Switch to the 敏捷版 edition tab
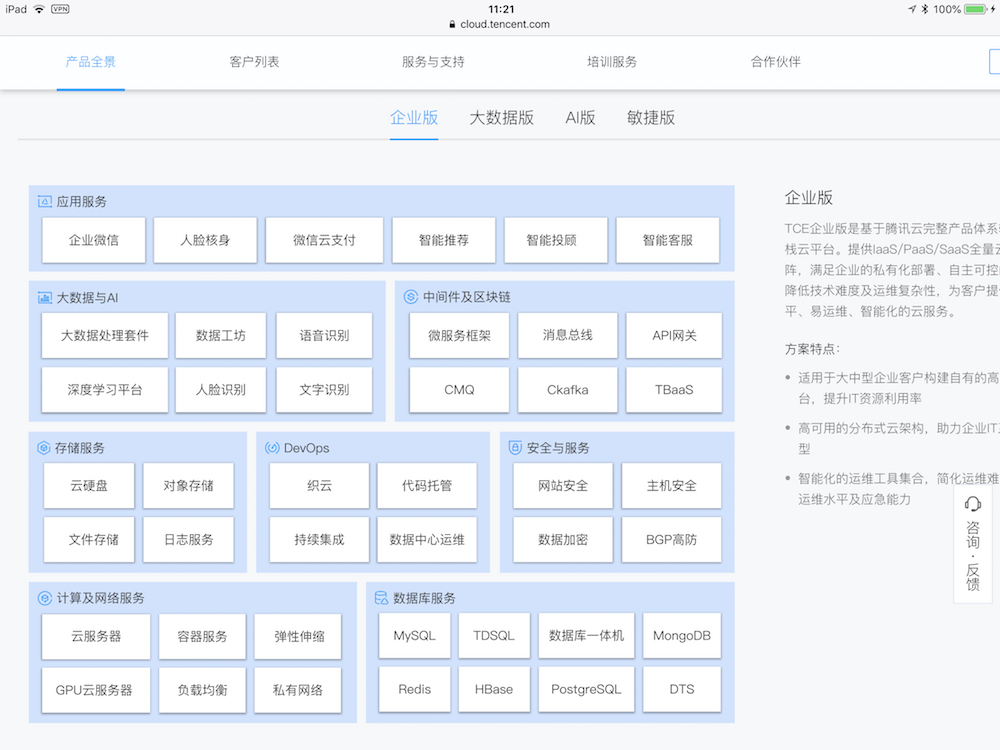 (651, 118)
